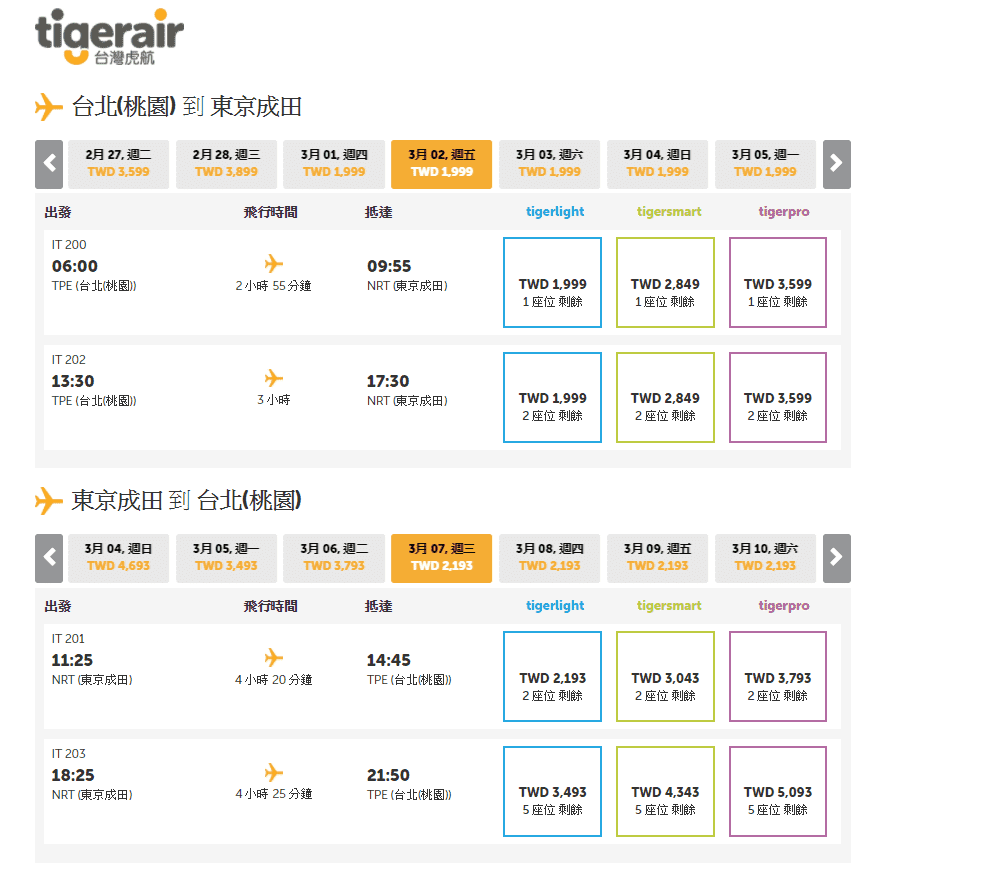Choose IT 201 tigerpro fare TWD 3,793

pos(778,677)
